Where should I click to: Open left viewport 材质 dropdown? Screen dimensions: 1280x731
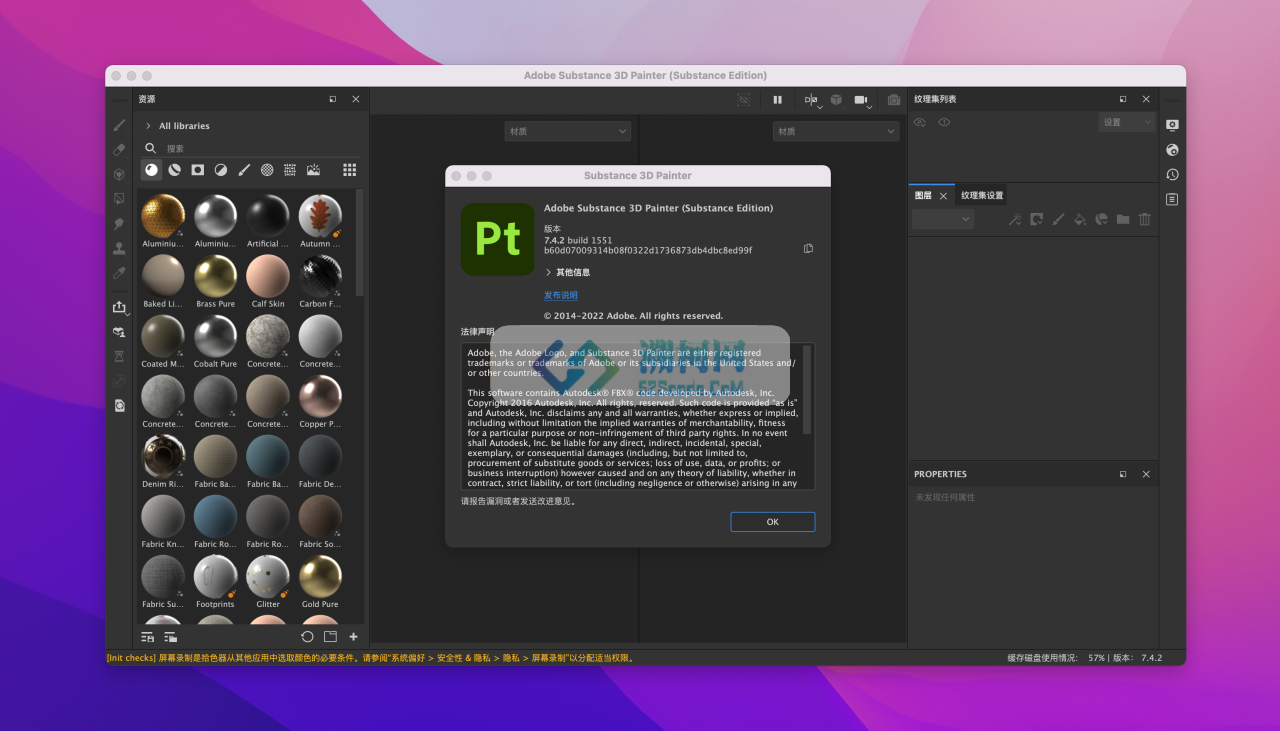[x=567, y=131]
